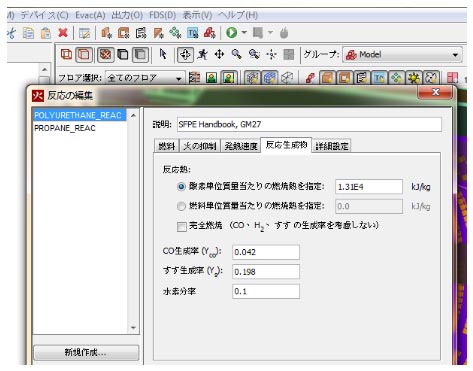Switch to the 燃料 tab

167,146
